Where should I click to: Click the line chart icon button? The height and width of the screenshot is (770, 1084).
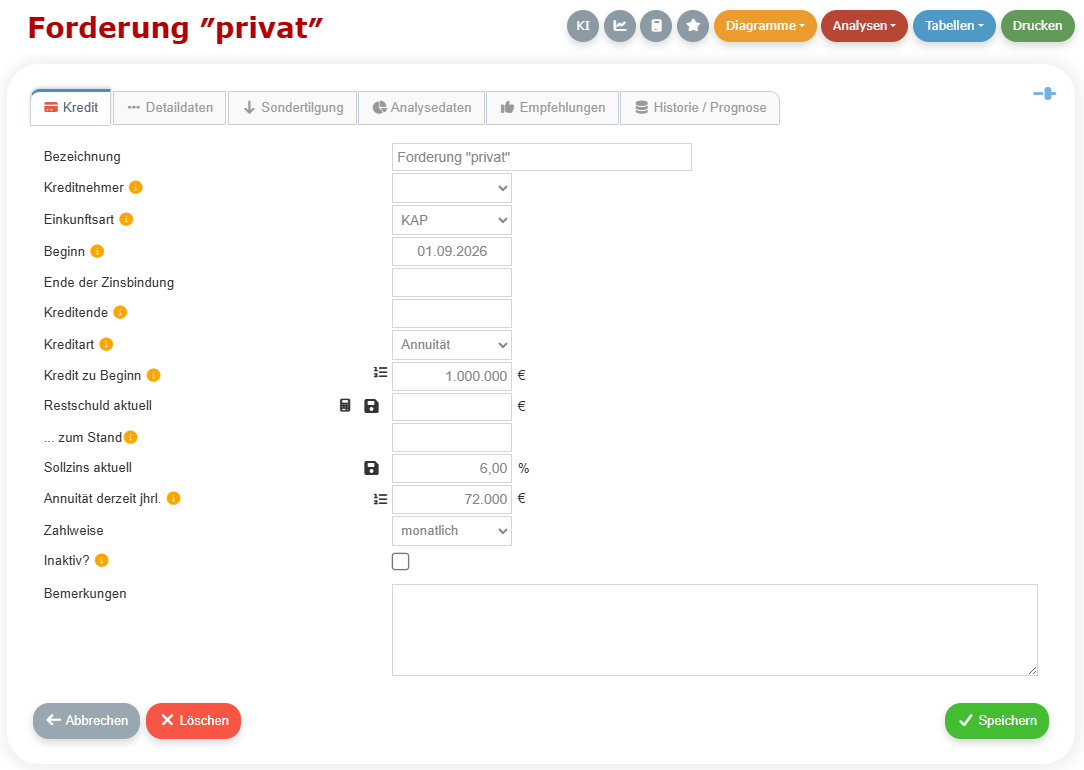619,26
